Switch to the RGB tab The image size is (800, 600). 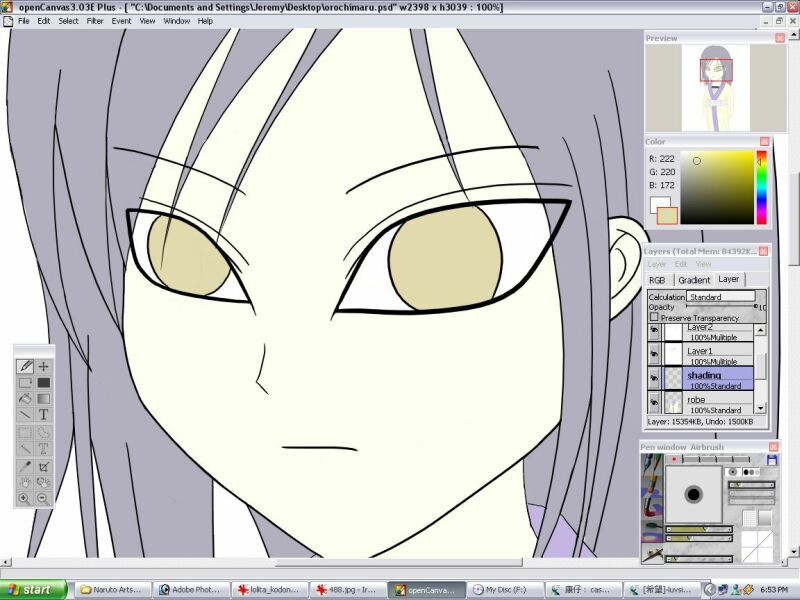click(657, 280)
